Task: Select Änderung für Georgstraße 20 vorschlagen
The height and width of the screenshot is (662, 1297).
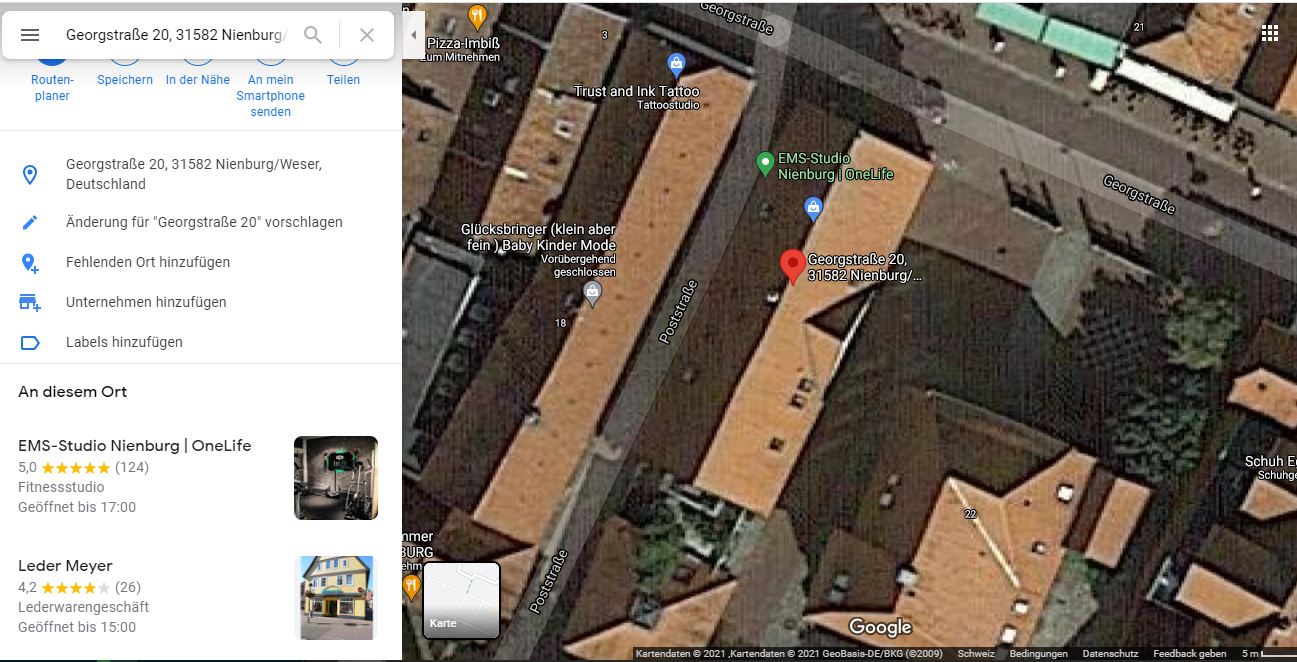Action: pos(204,222)
